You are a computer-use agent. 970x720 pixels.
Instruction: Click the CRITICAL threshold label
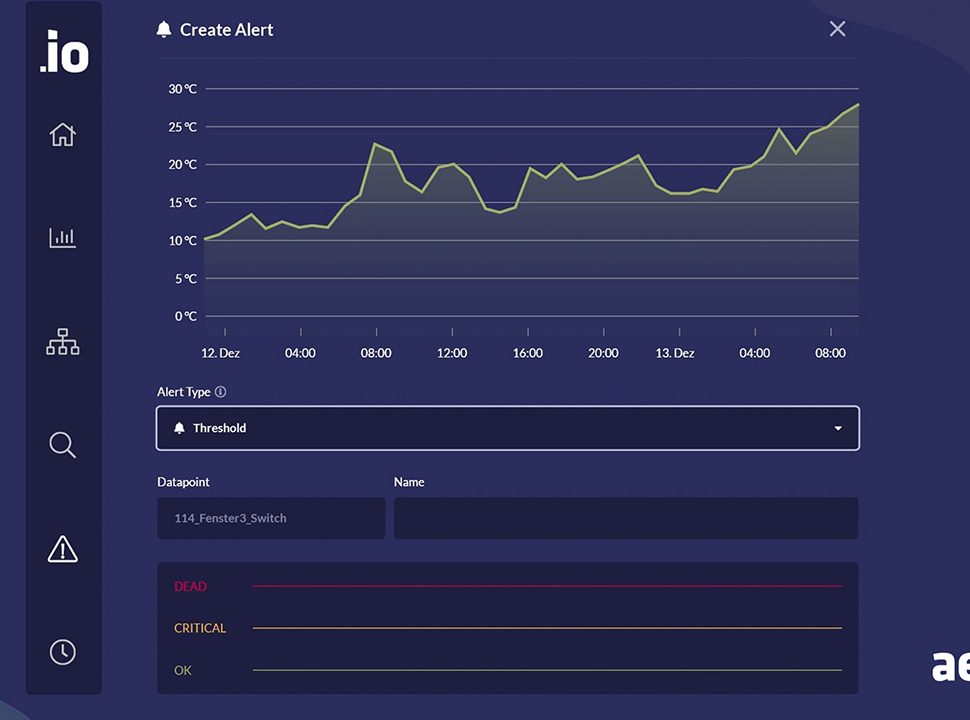click(200, 628)
